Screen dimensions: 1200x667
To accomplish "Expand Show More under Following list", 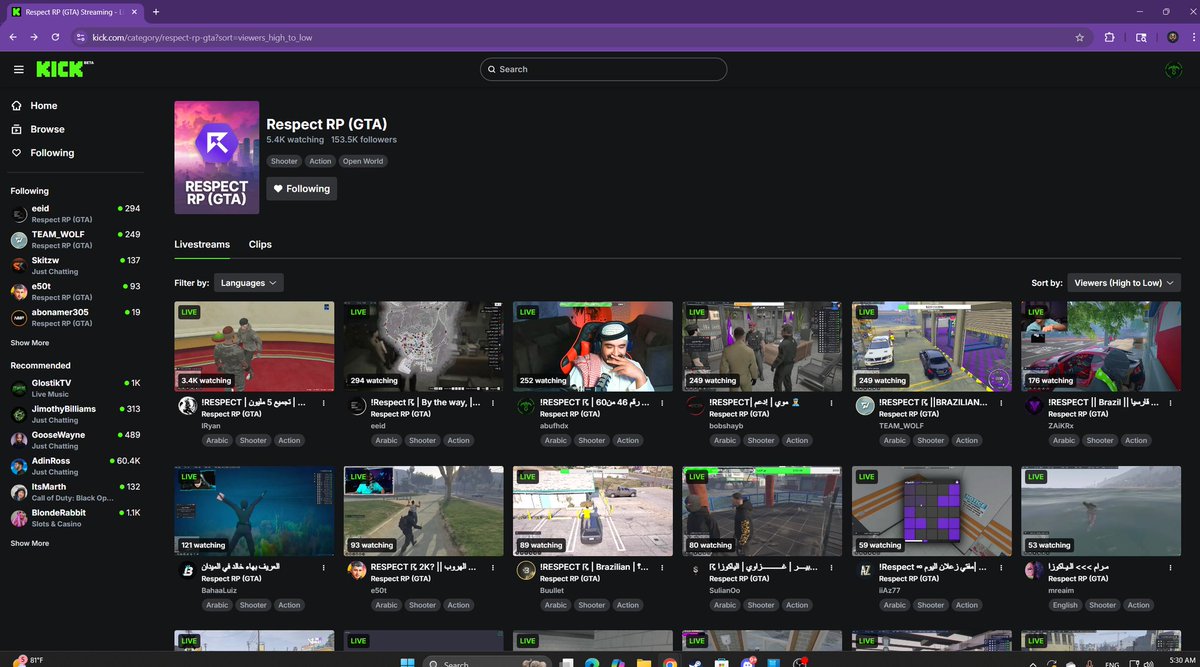I will (30, 342).
